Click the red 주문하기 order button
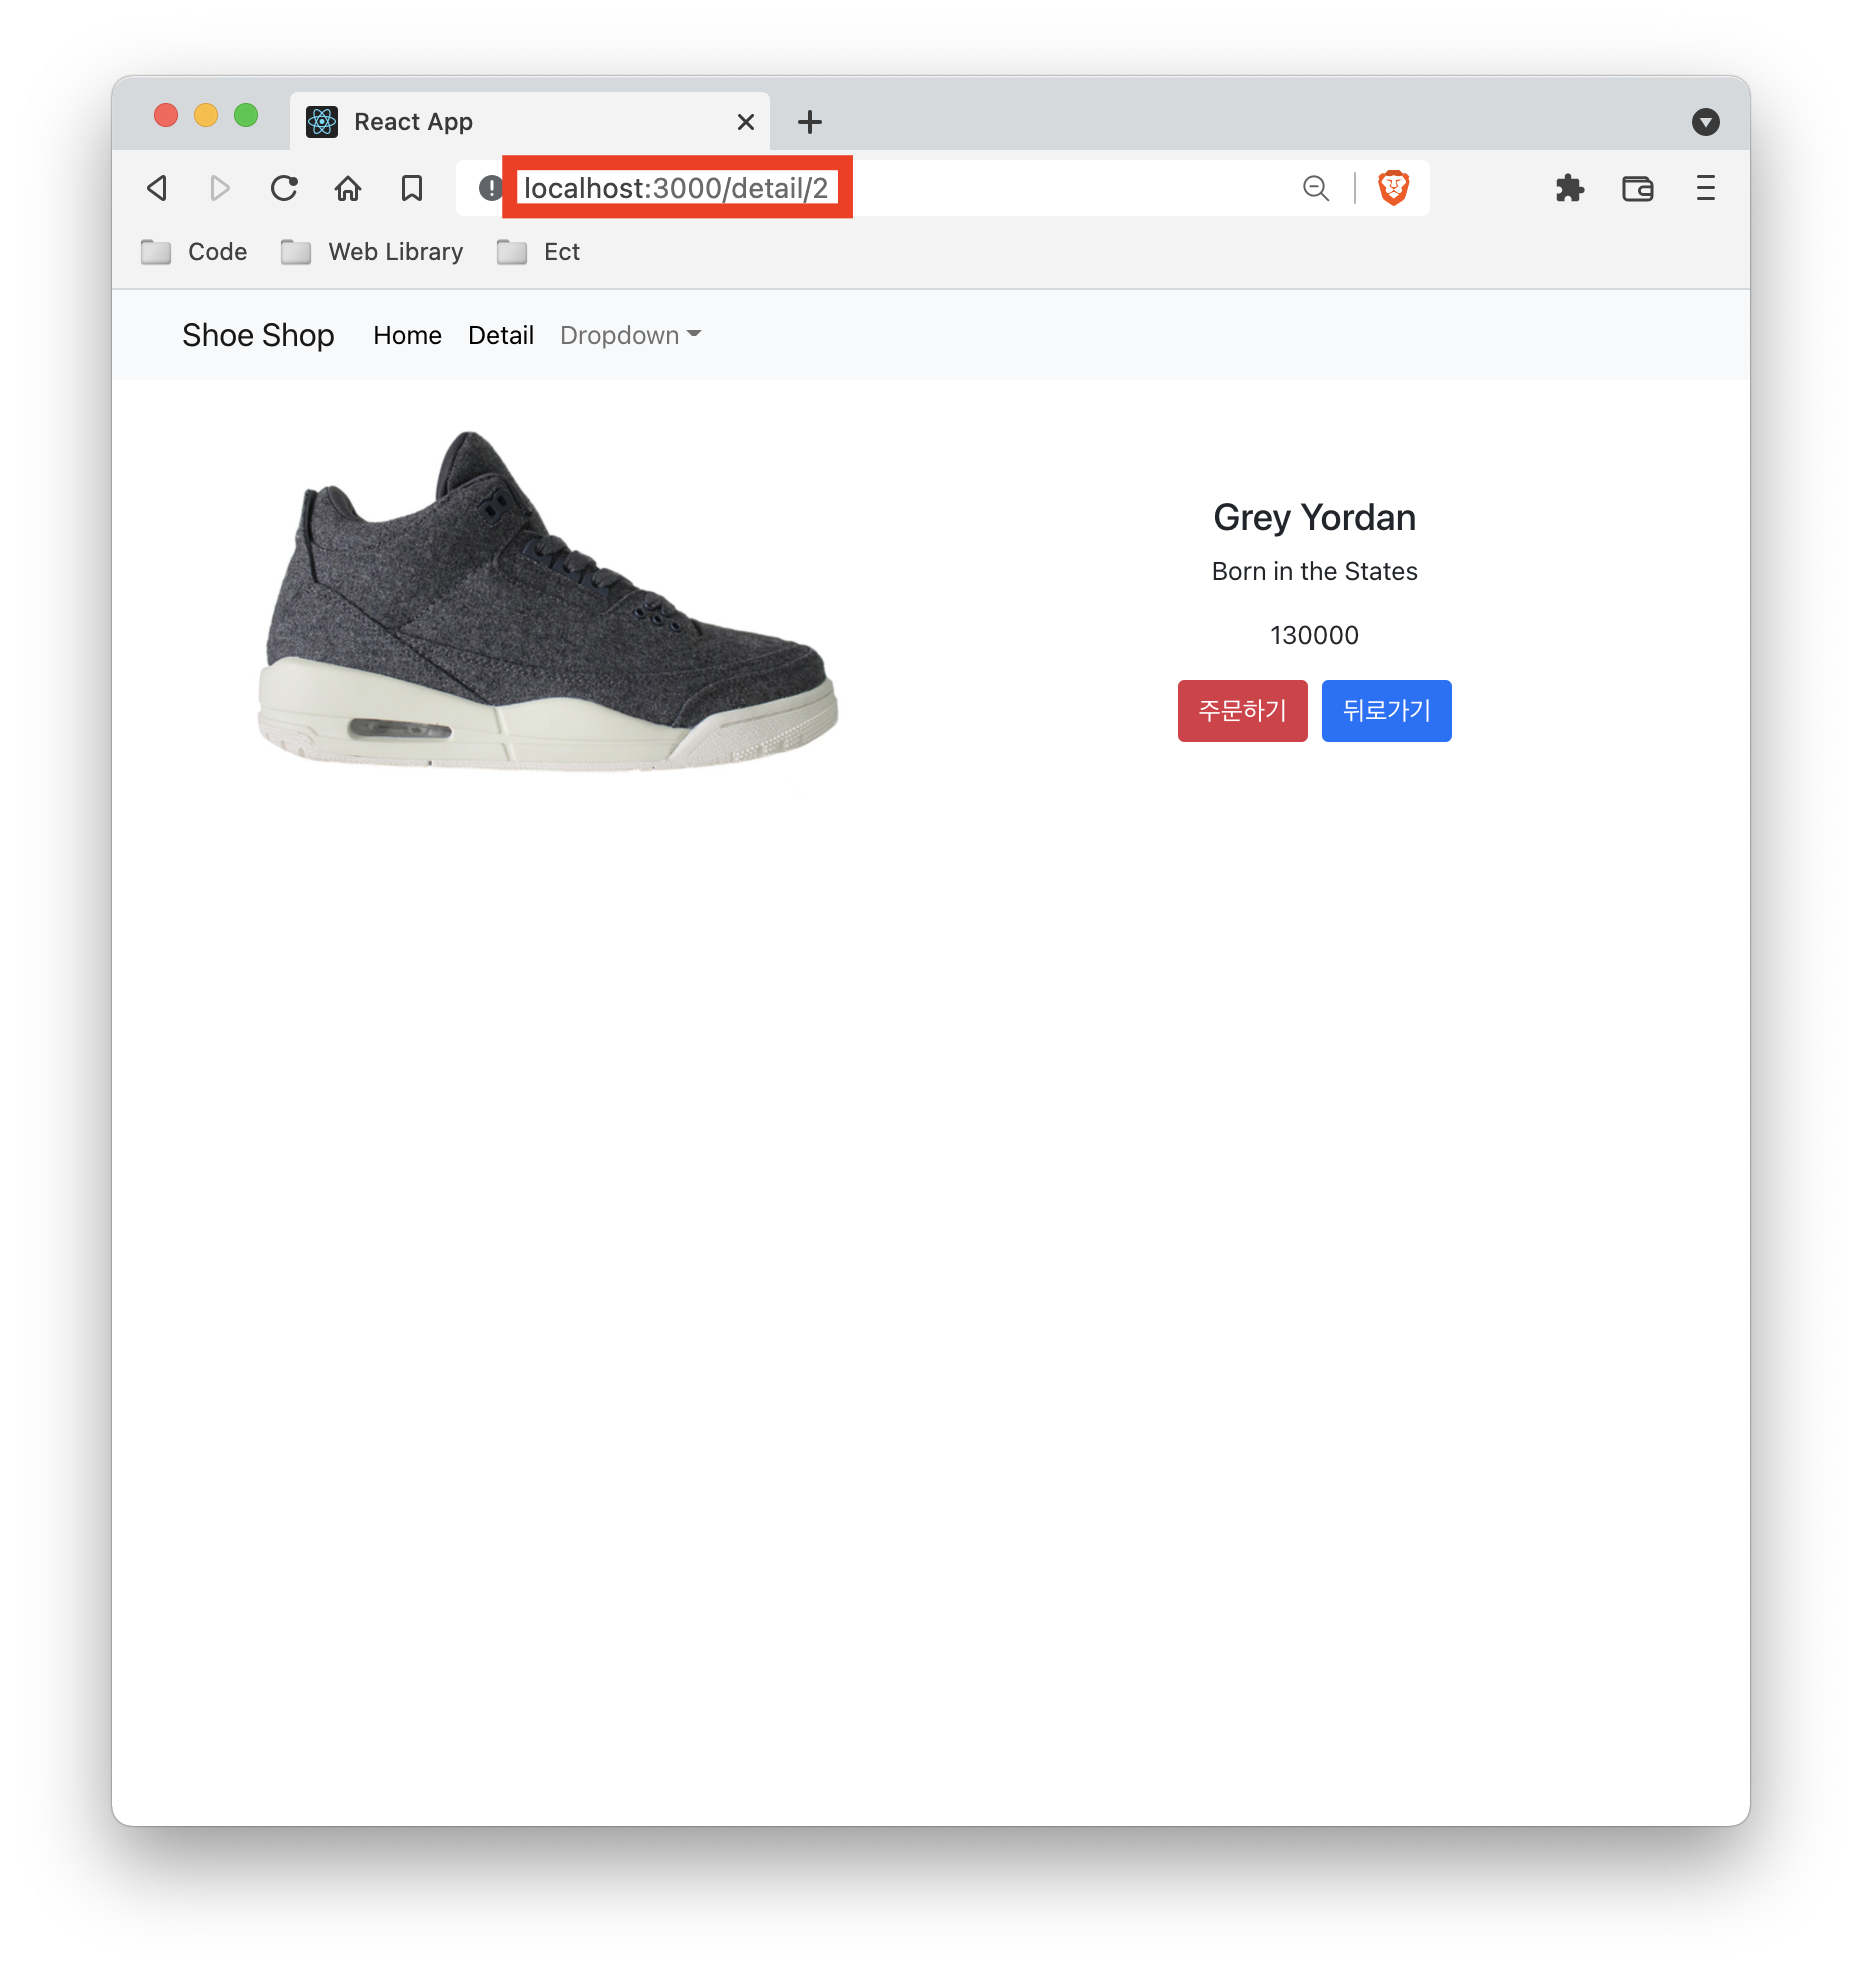This screenshot has width=1862, height=1974. pos(1242,711)
